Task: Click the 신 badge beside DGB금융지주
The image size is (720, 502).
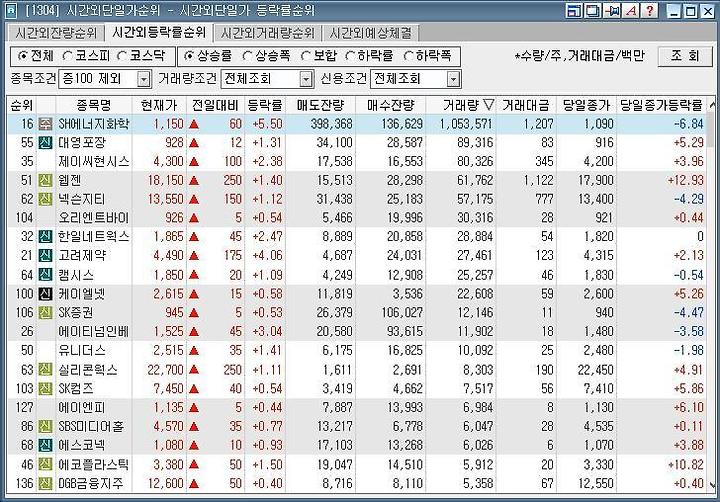Action: click(x=45, y=483)
